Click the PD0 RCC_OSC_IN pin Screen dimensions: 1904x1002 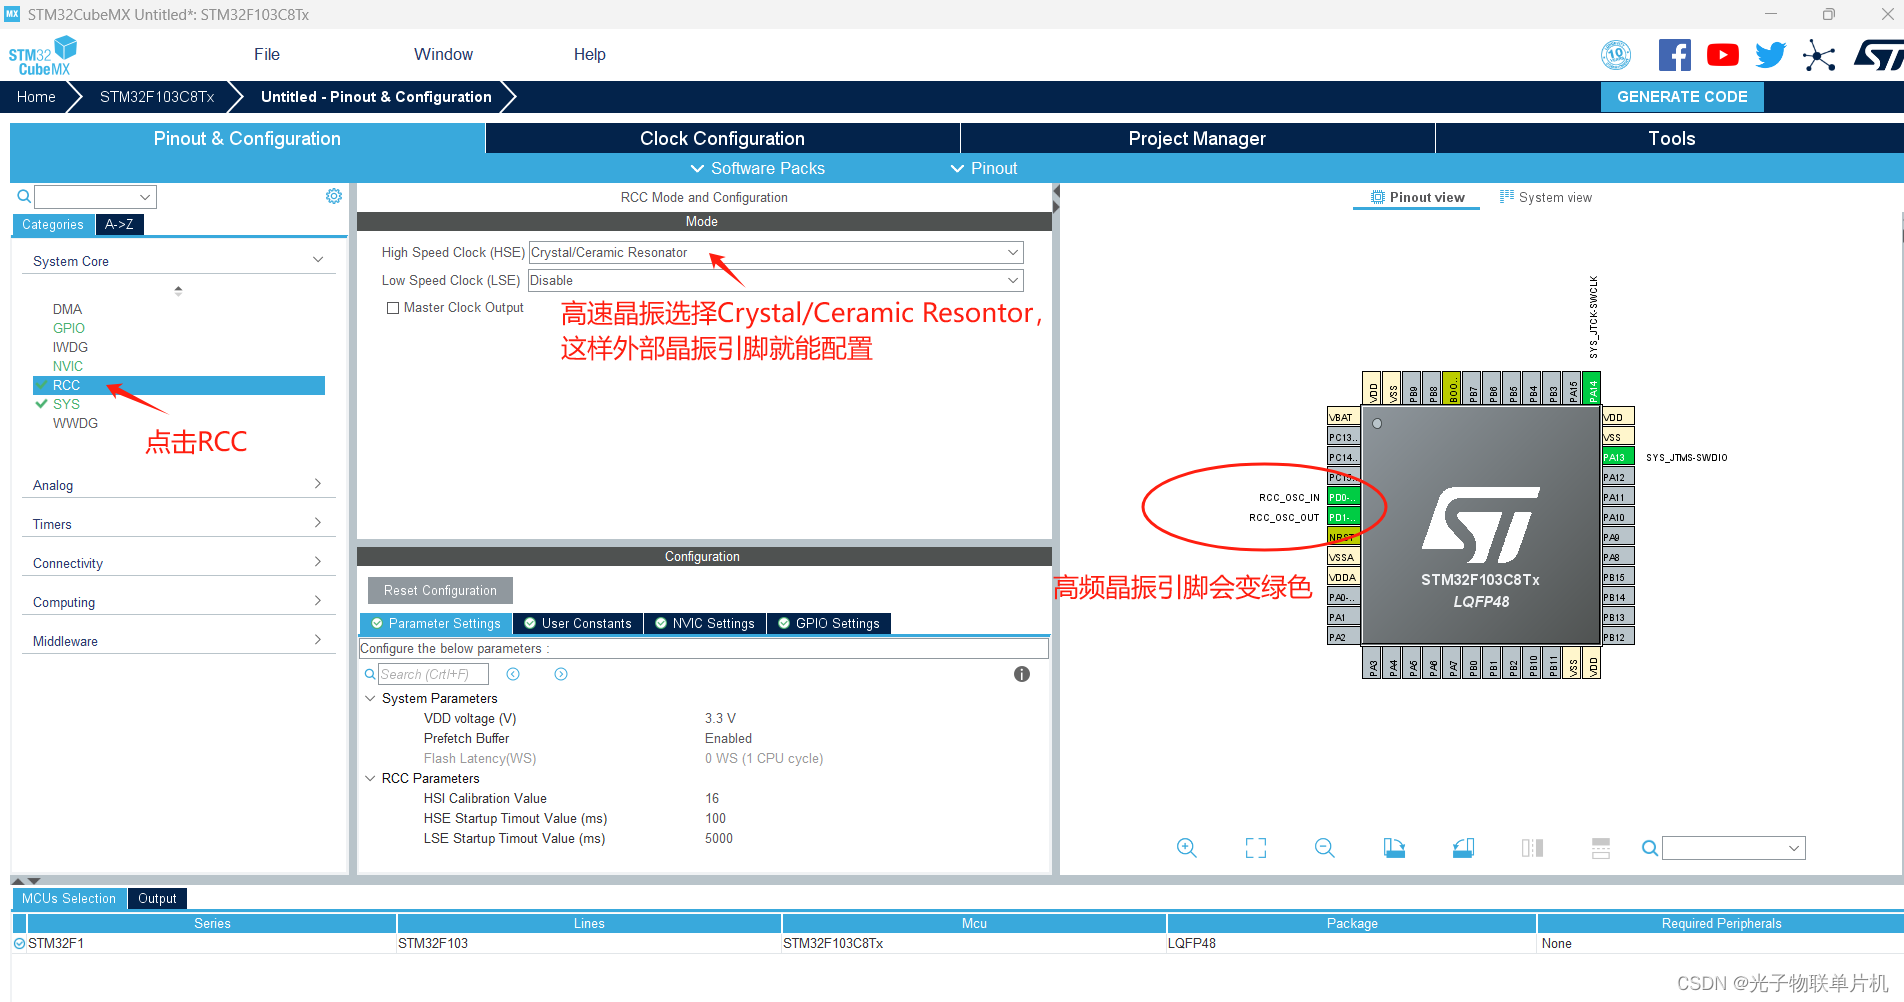(x=1342, y=497)
